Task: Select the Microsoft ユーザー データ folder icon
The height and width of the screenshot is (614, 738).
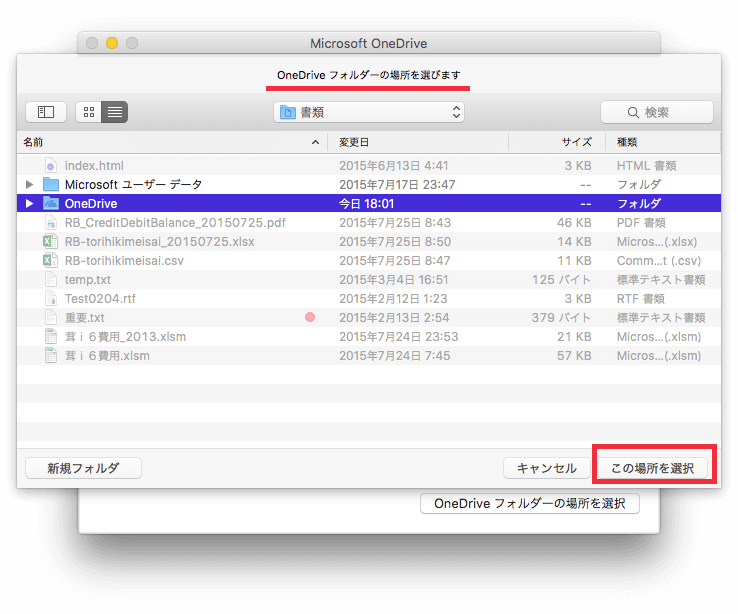Action: (x=51, y=184)
